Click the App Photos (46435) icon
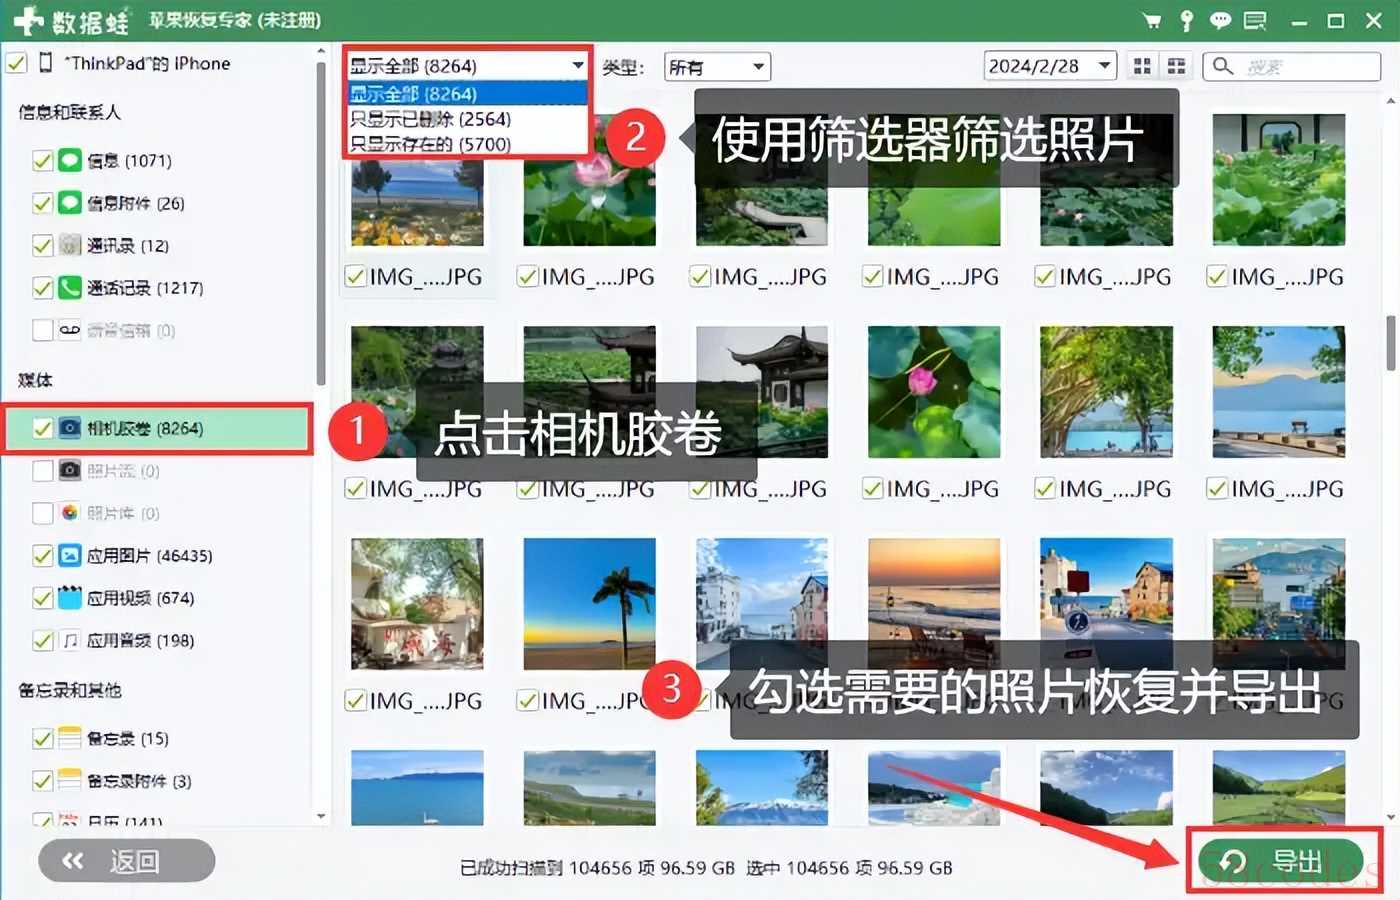This screenshot has width=1400, height=900. (x=69, y=555)
